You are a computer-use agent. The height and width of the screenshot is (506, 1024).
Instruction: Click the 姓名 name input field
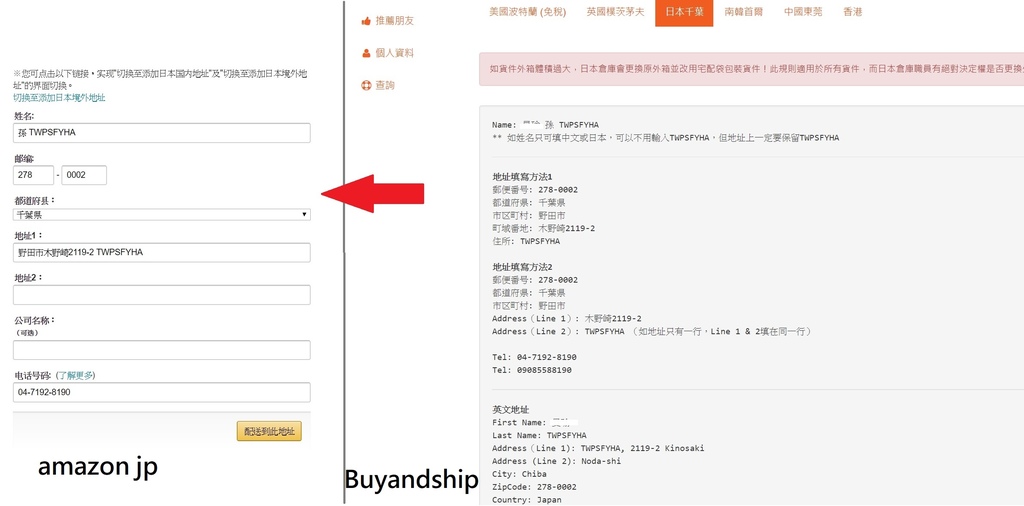click(161, 133)
